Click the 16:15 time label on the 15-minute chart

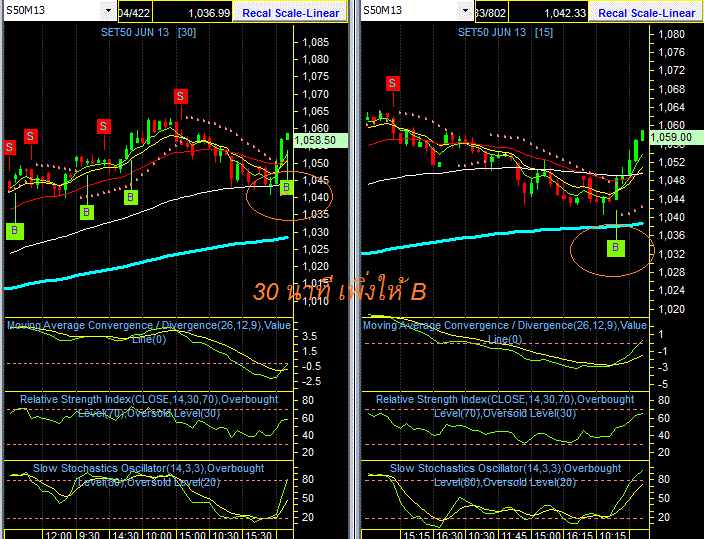pyautogui.click(x=579, y=535)
